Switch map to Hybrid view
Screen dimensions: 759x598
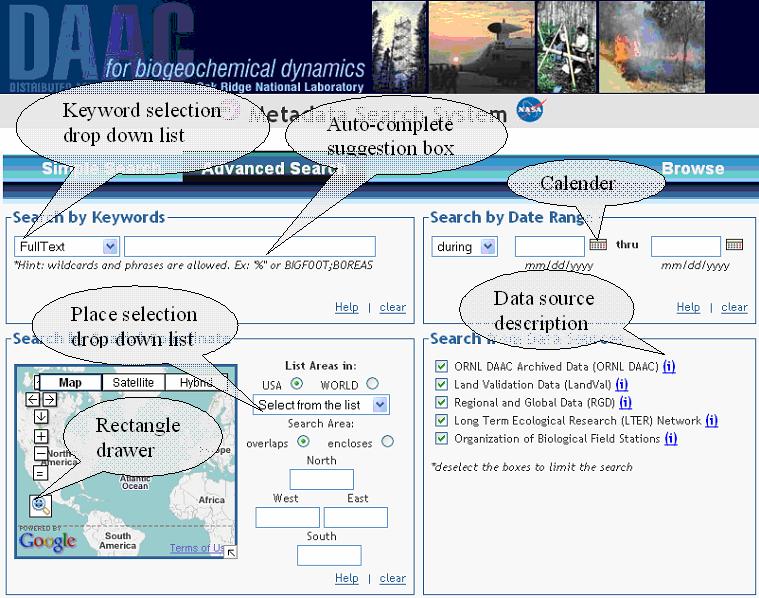pyautogui.click(x=196, y=383)
